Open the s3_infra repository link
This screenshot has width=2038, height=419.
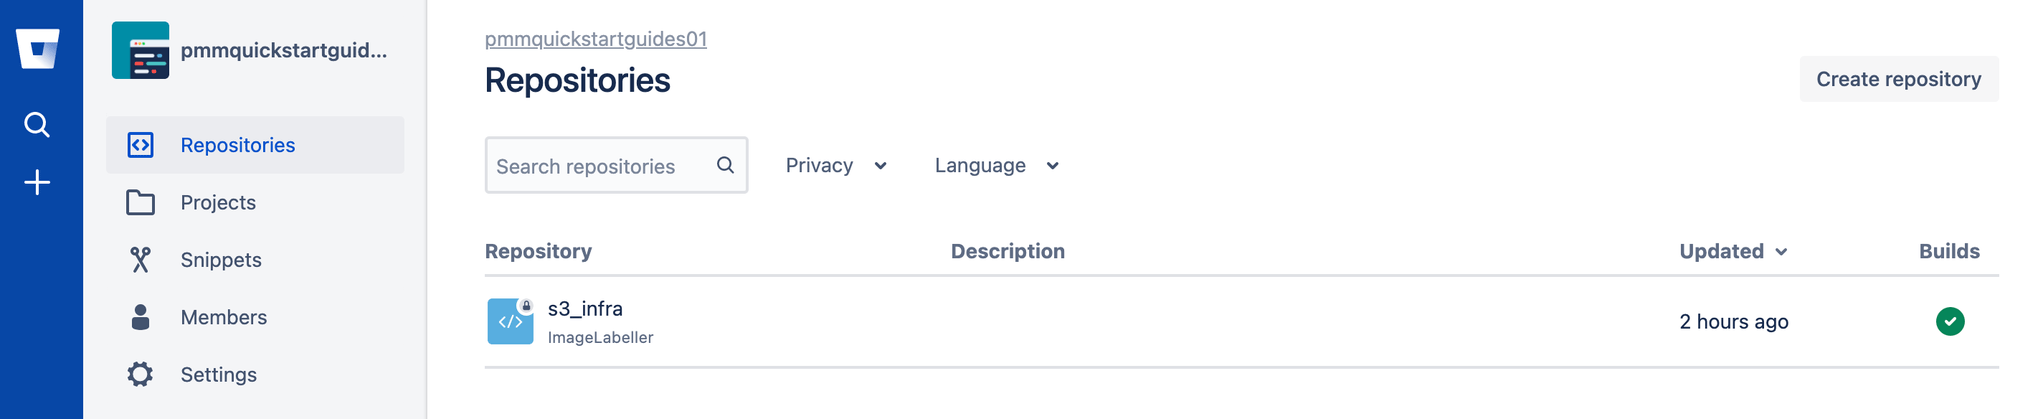[x=585, y=309]
